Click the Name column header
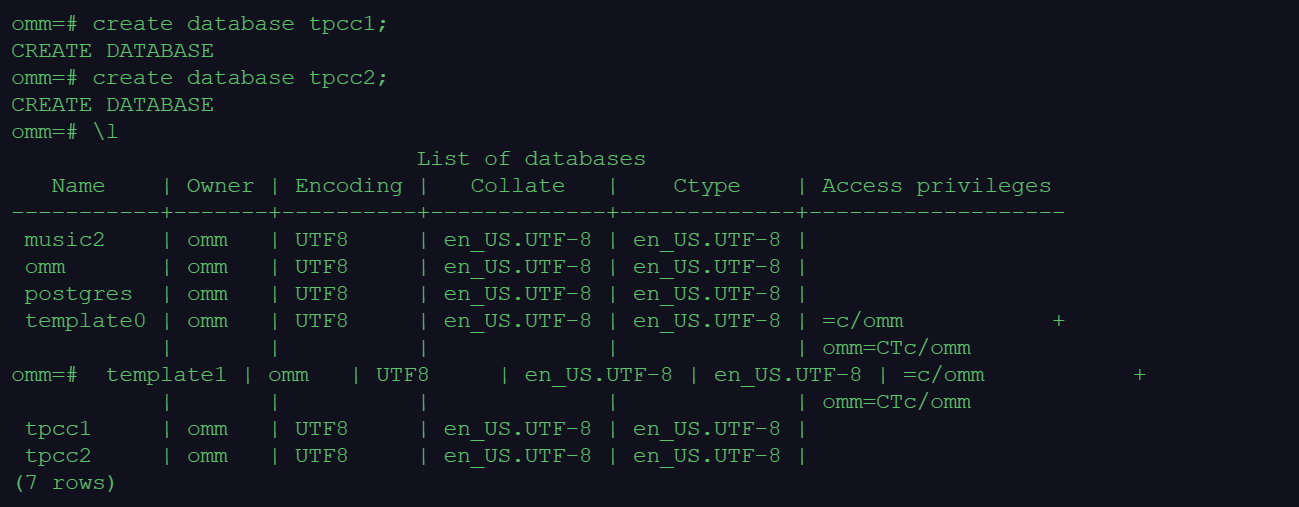1299x507 pixels. tap(78, 185)
